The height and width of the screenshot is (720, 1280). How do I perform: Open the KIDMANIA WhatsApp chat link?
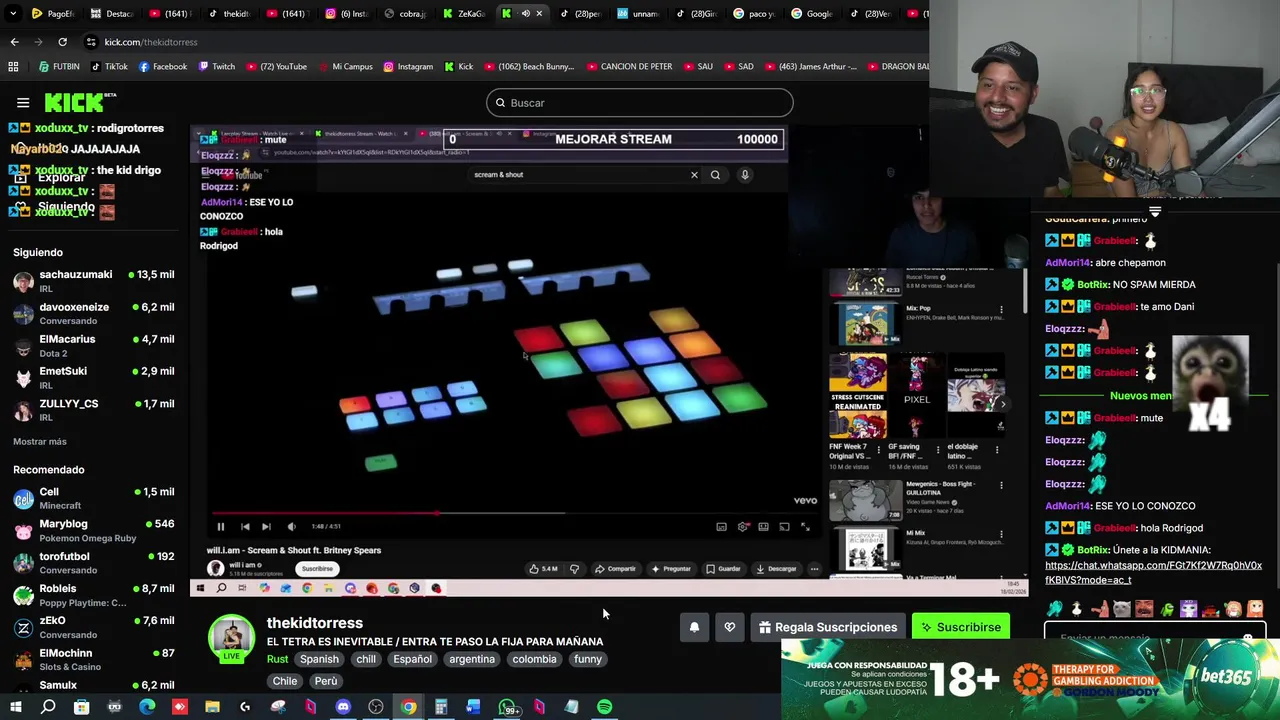click(1153, 572)
